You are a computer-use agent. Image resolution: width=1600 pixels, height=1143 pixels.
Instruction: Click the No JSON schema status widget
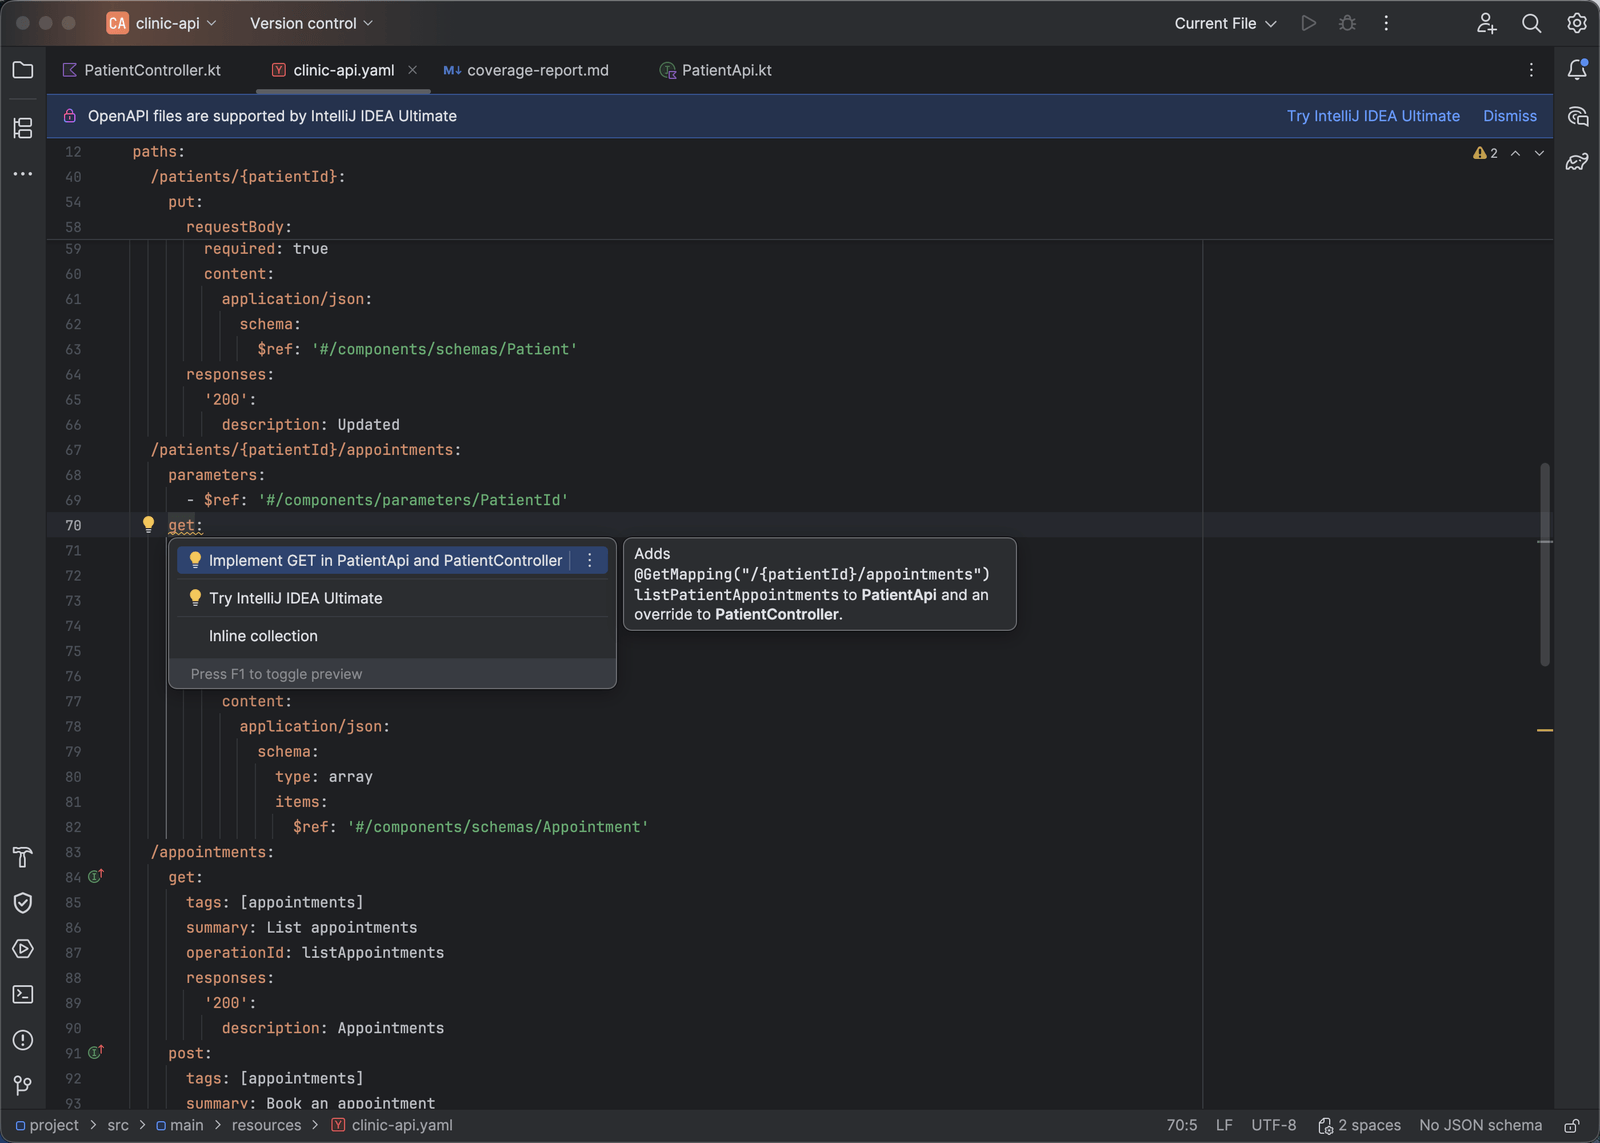(x=1480, y=1126)
